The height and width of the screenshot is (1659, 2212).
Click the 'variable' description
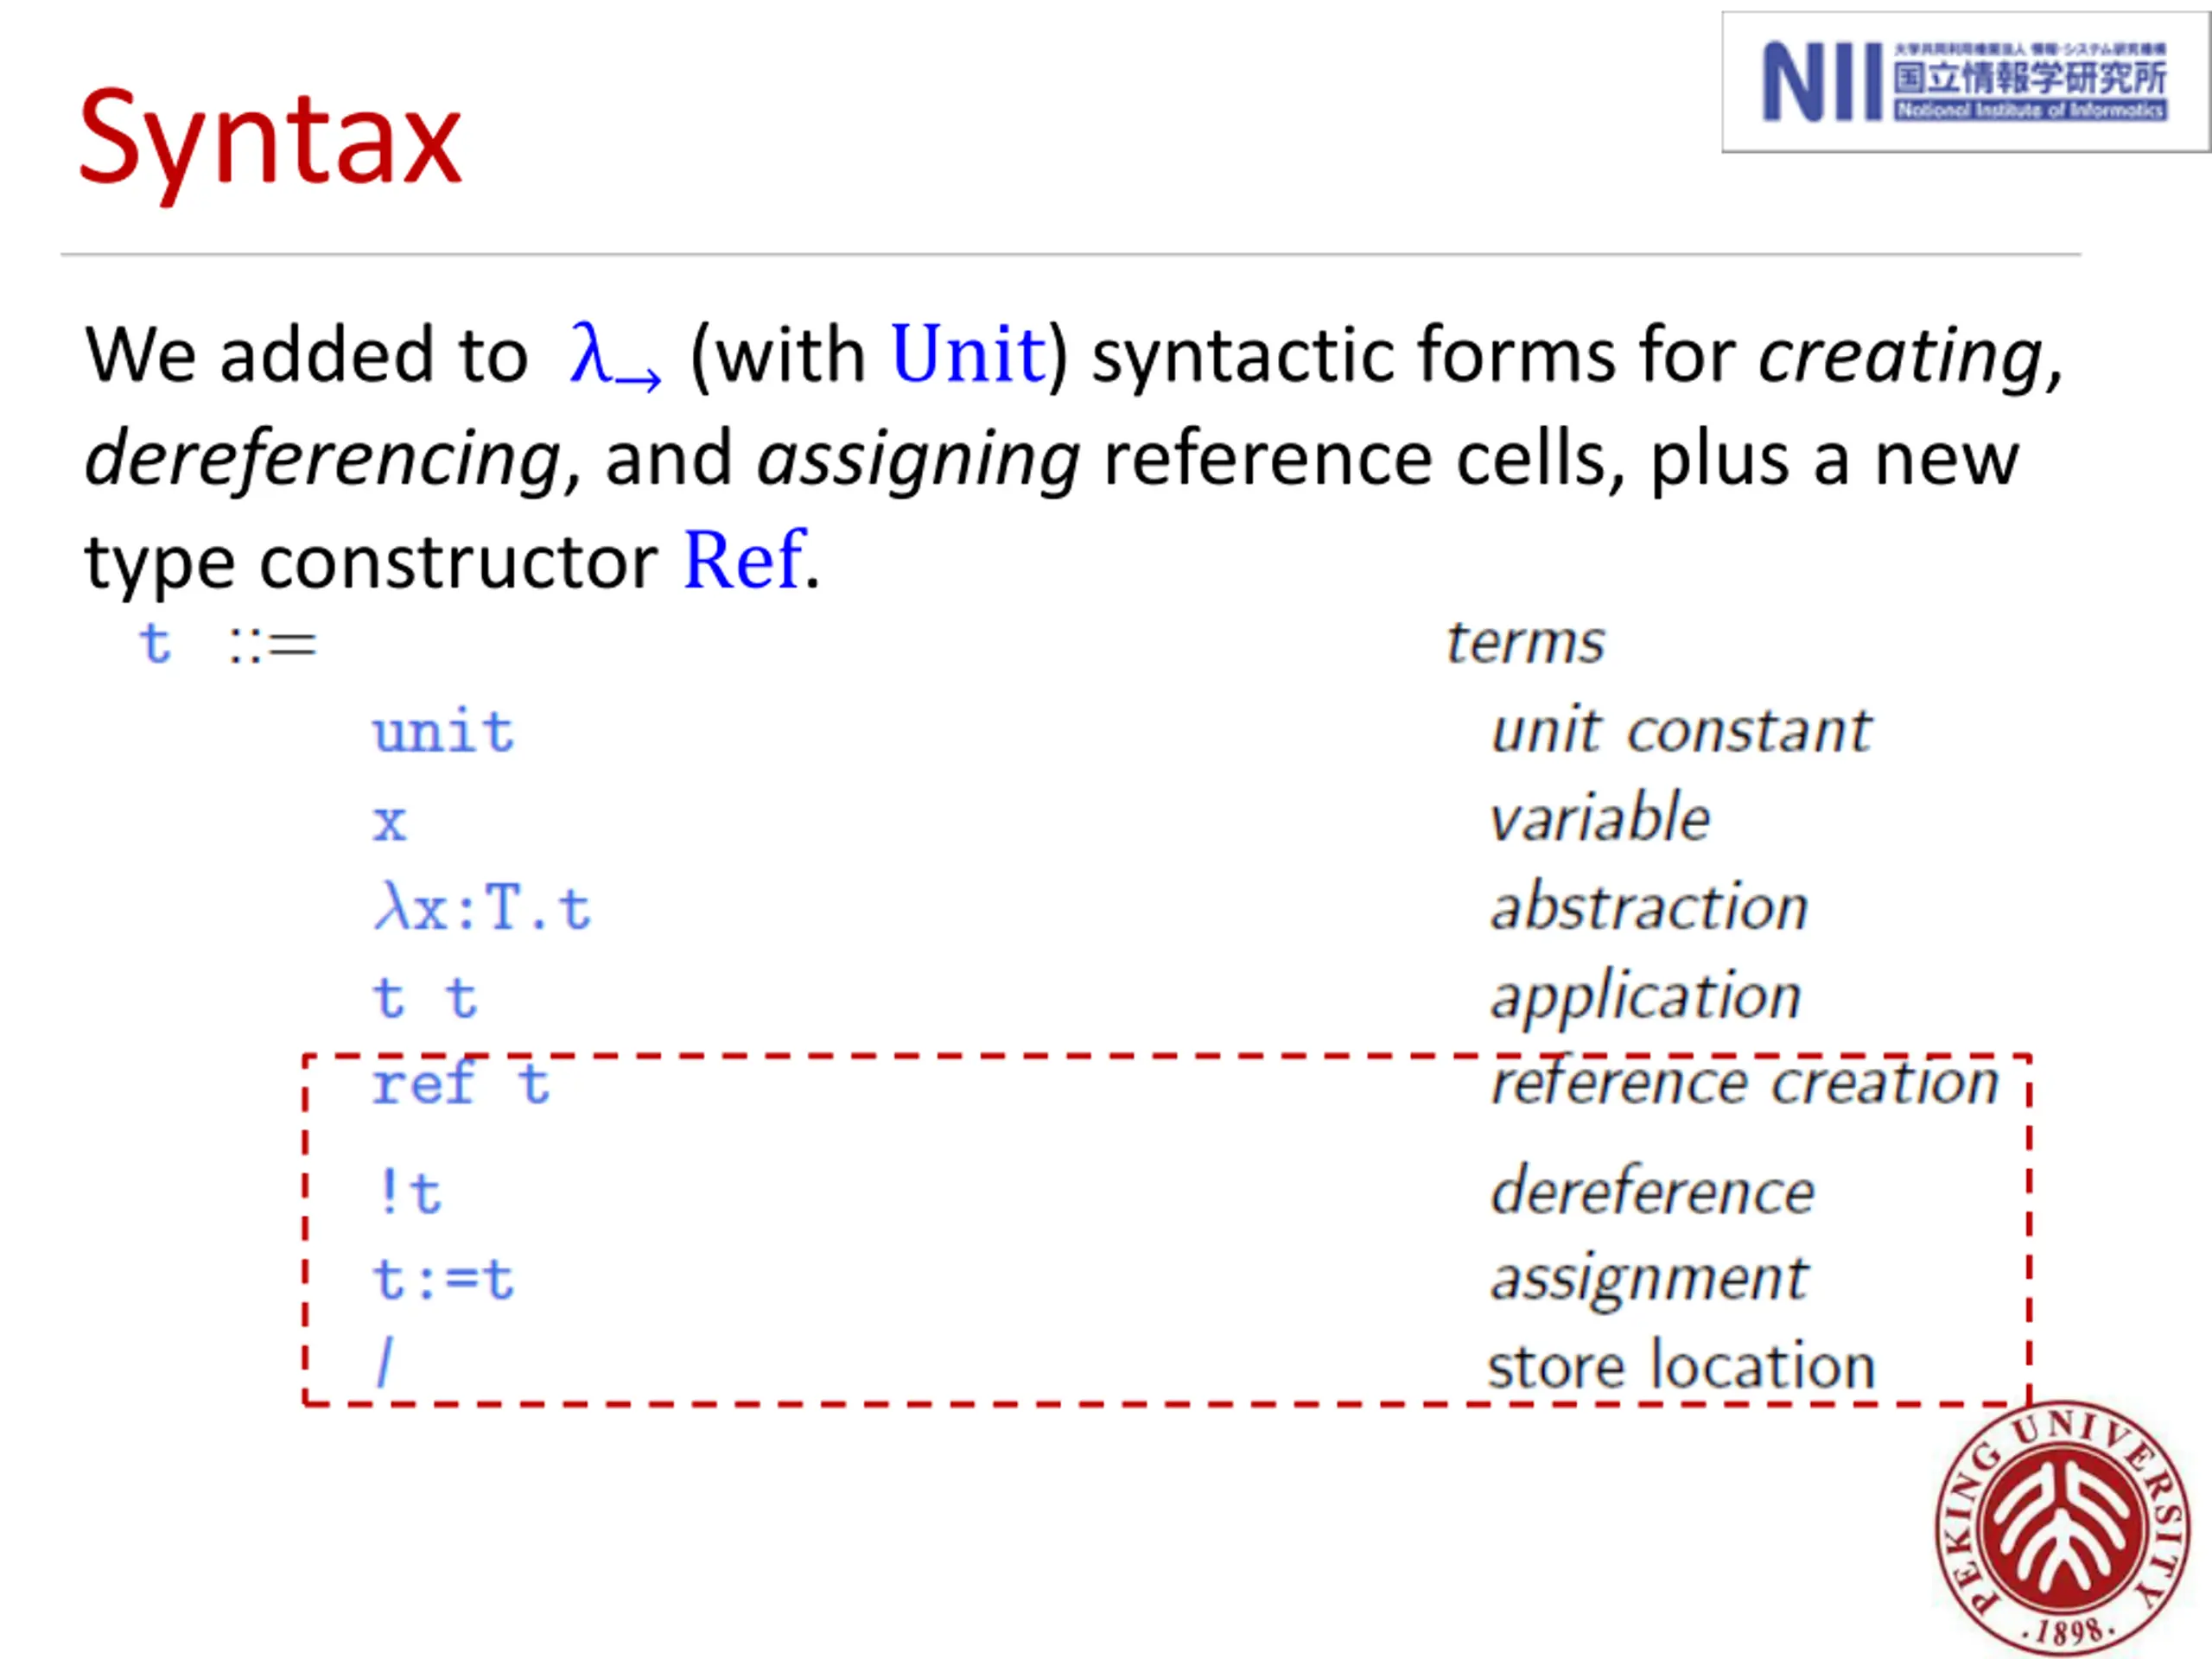point(1600,818)
